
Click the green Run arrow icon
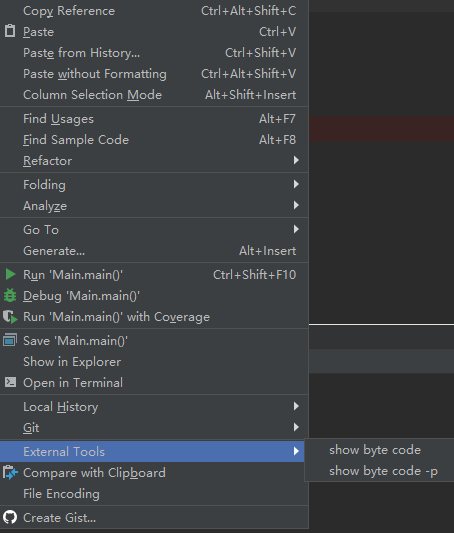[11, 274]
